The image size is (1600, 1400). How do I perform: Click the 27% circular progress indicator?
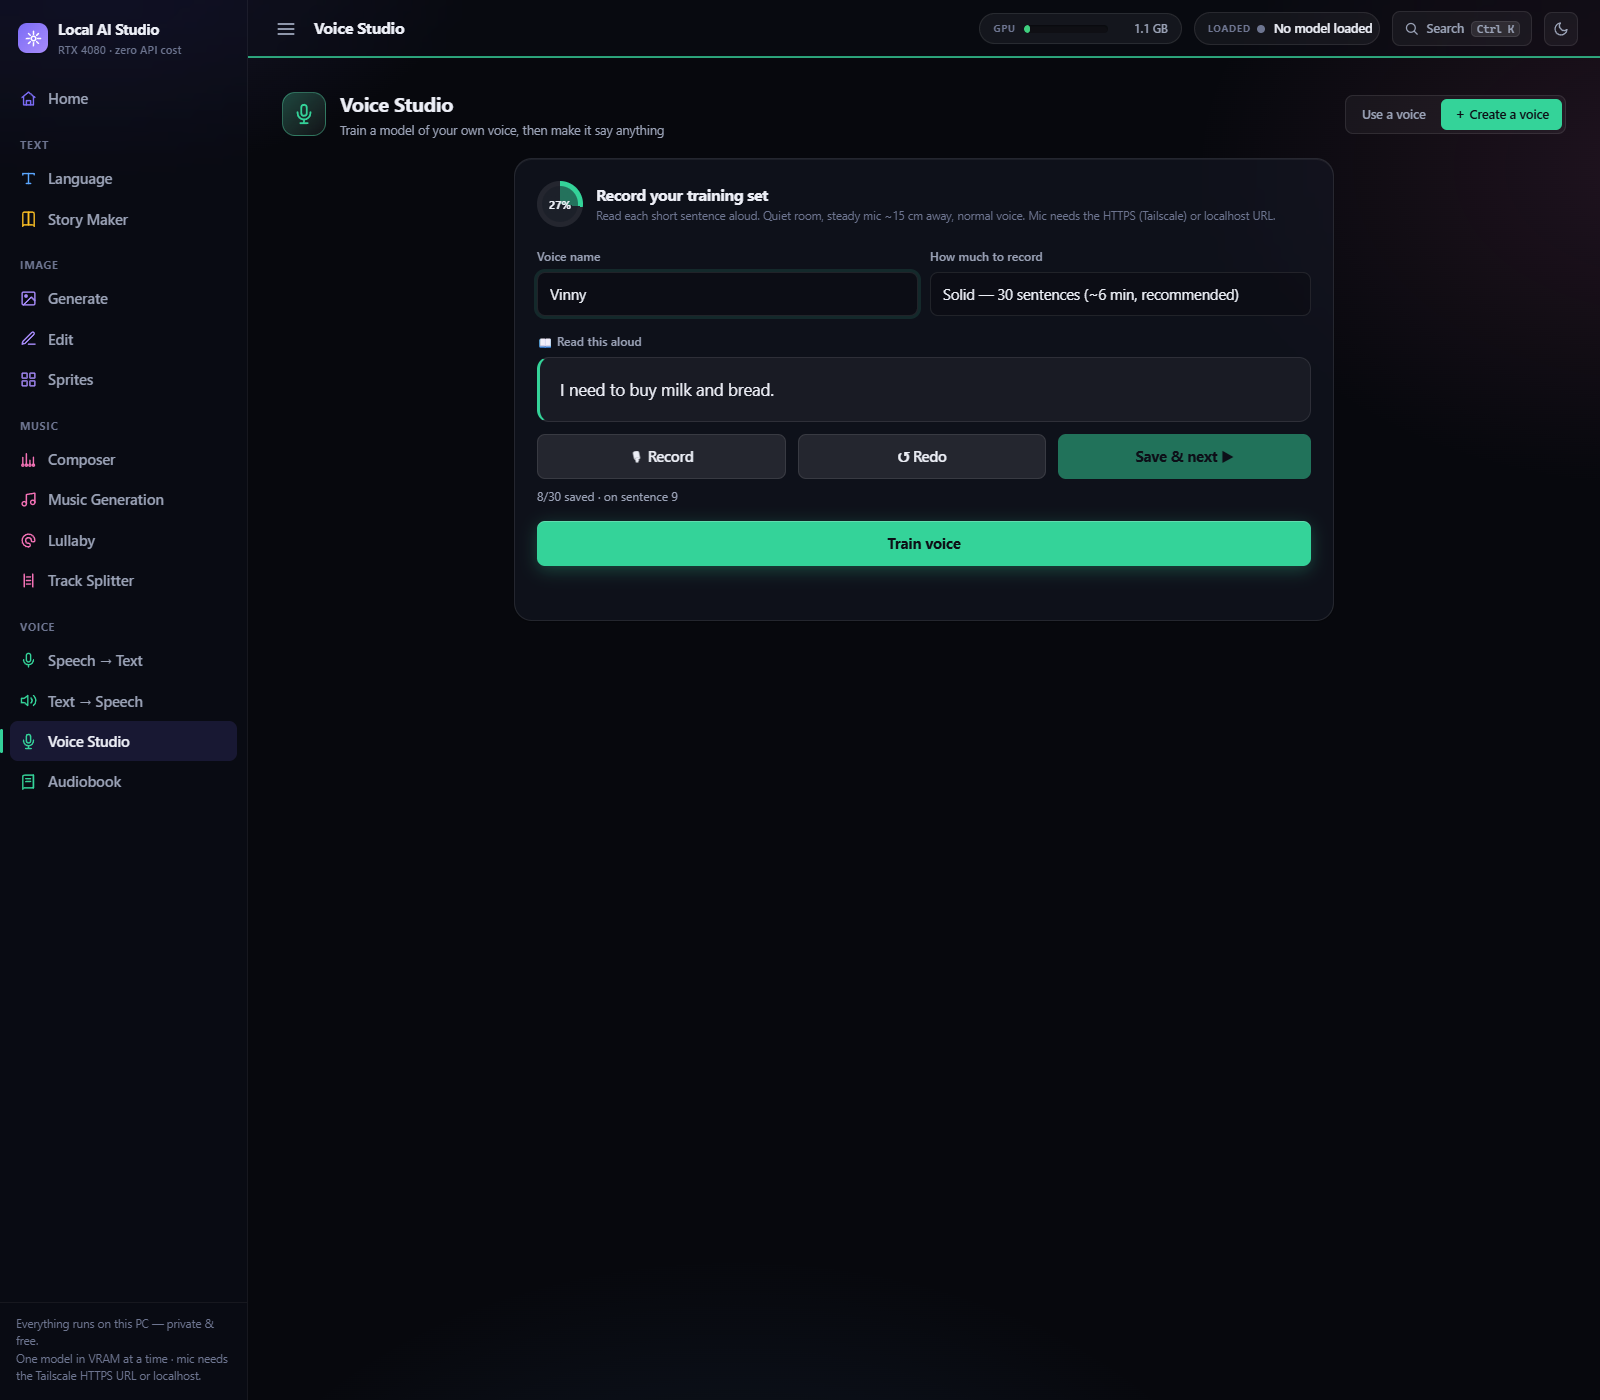point(560,204)
